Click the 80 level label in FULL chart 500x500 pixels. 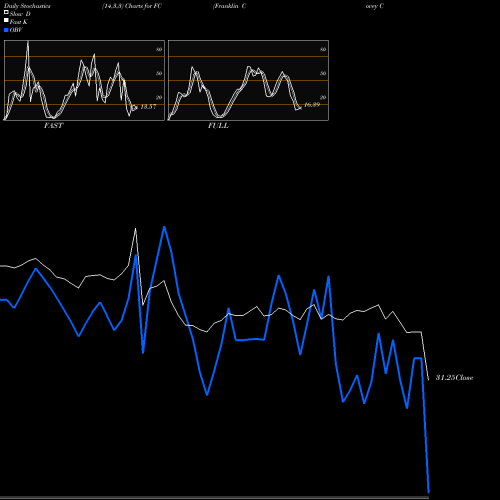click(x=323, y=49)
